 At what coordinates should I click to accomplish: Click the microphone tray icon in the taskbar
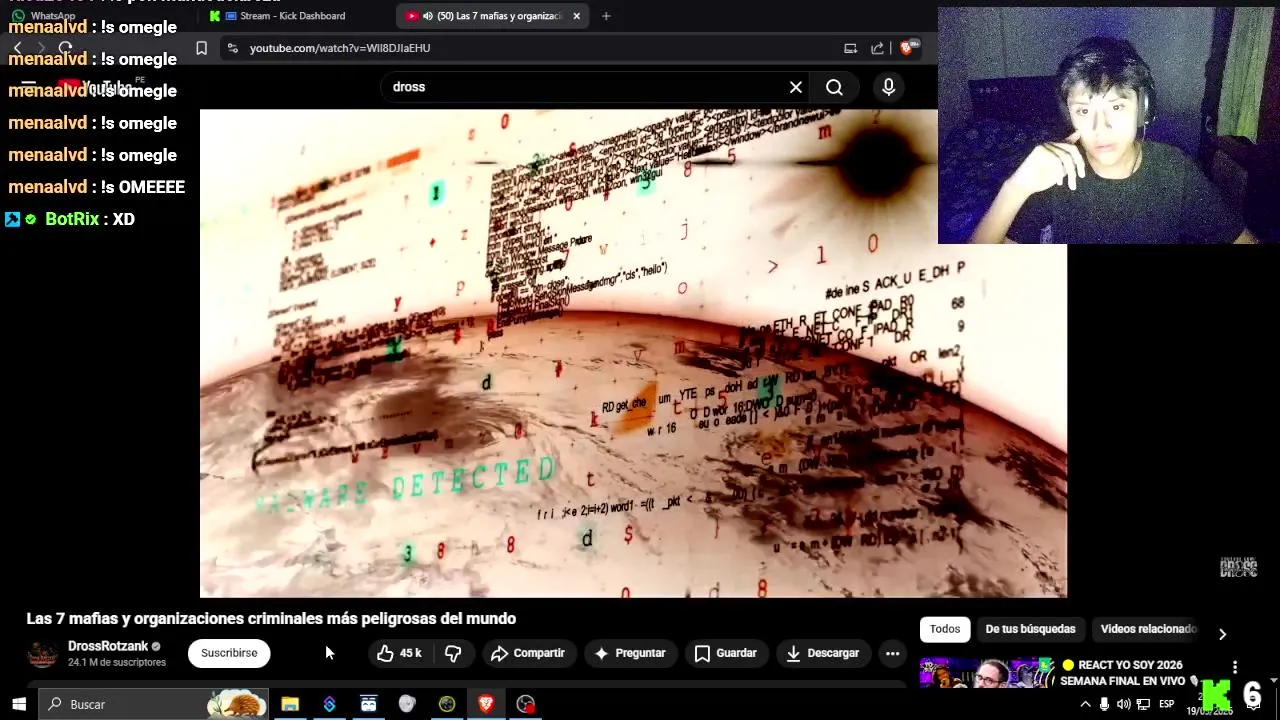point(1104,704)
